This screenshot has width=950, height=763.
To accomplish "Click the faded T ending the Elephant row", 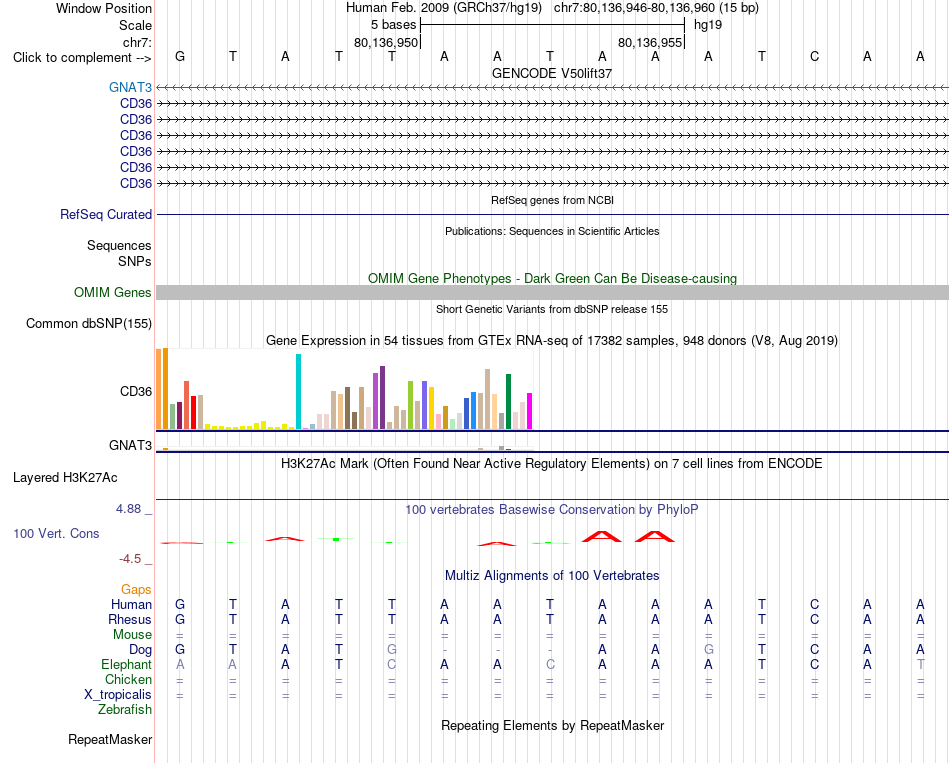I will tap(920, 664).
